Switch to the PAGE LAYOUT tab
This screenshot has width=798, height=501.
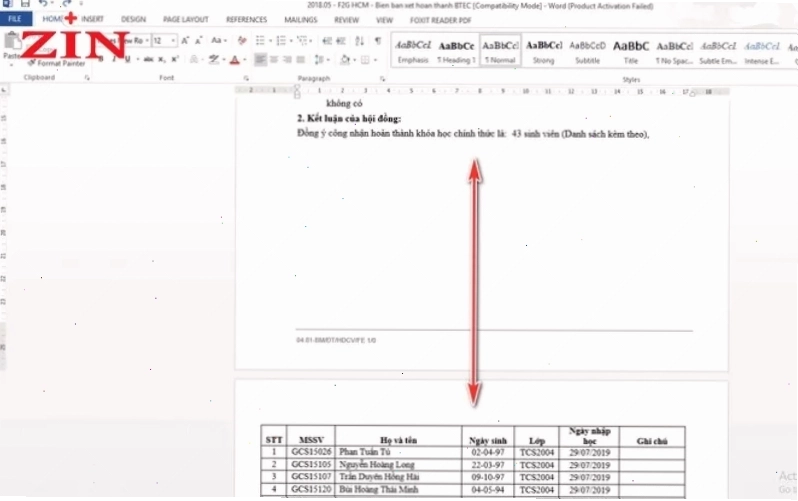(186, 19)
